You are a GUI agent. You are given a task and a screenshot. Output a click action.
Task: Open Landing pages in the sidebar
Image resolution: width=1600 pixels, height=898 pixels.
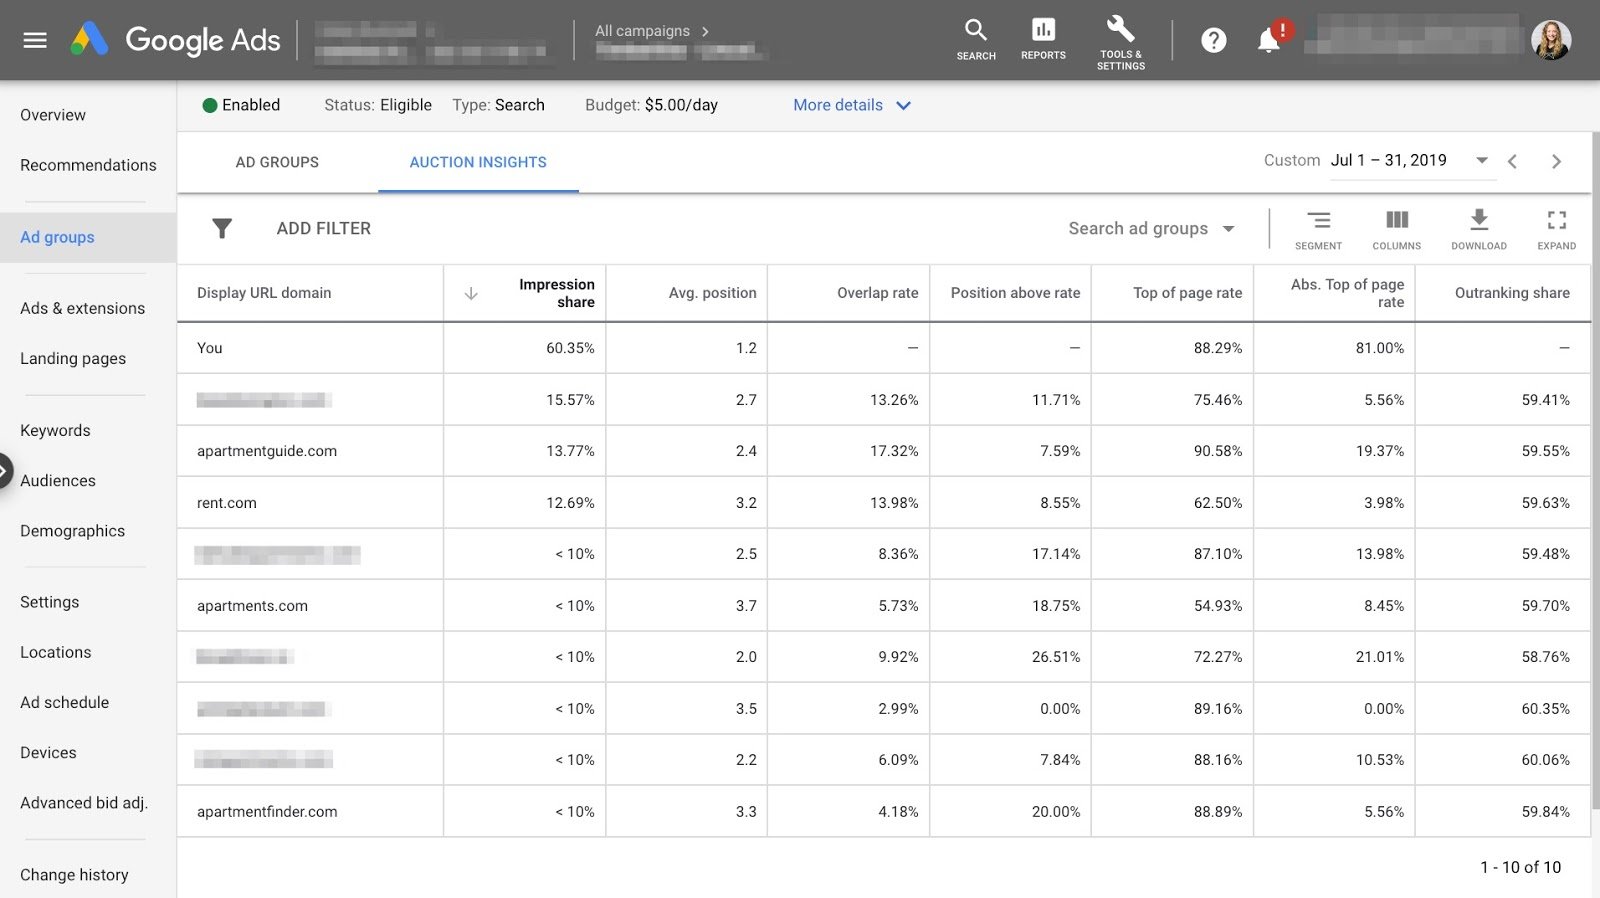coord(73,358)
